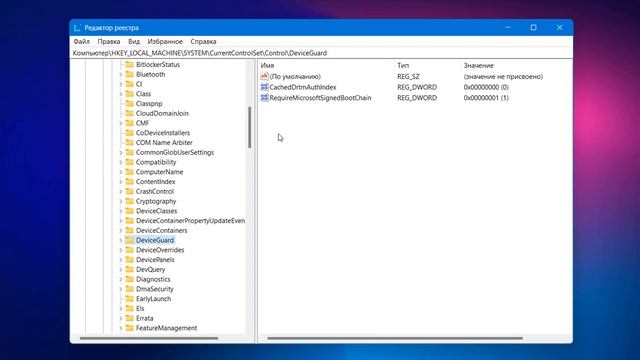The height and width of the screenshot is (360, 640).
Task: Select the Class folder icon
Action: (130, 94)
